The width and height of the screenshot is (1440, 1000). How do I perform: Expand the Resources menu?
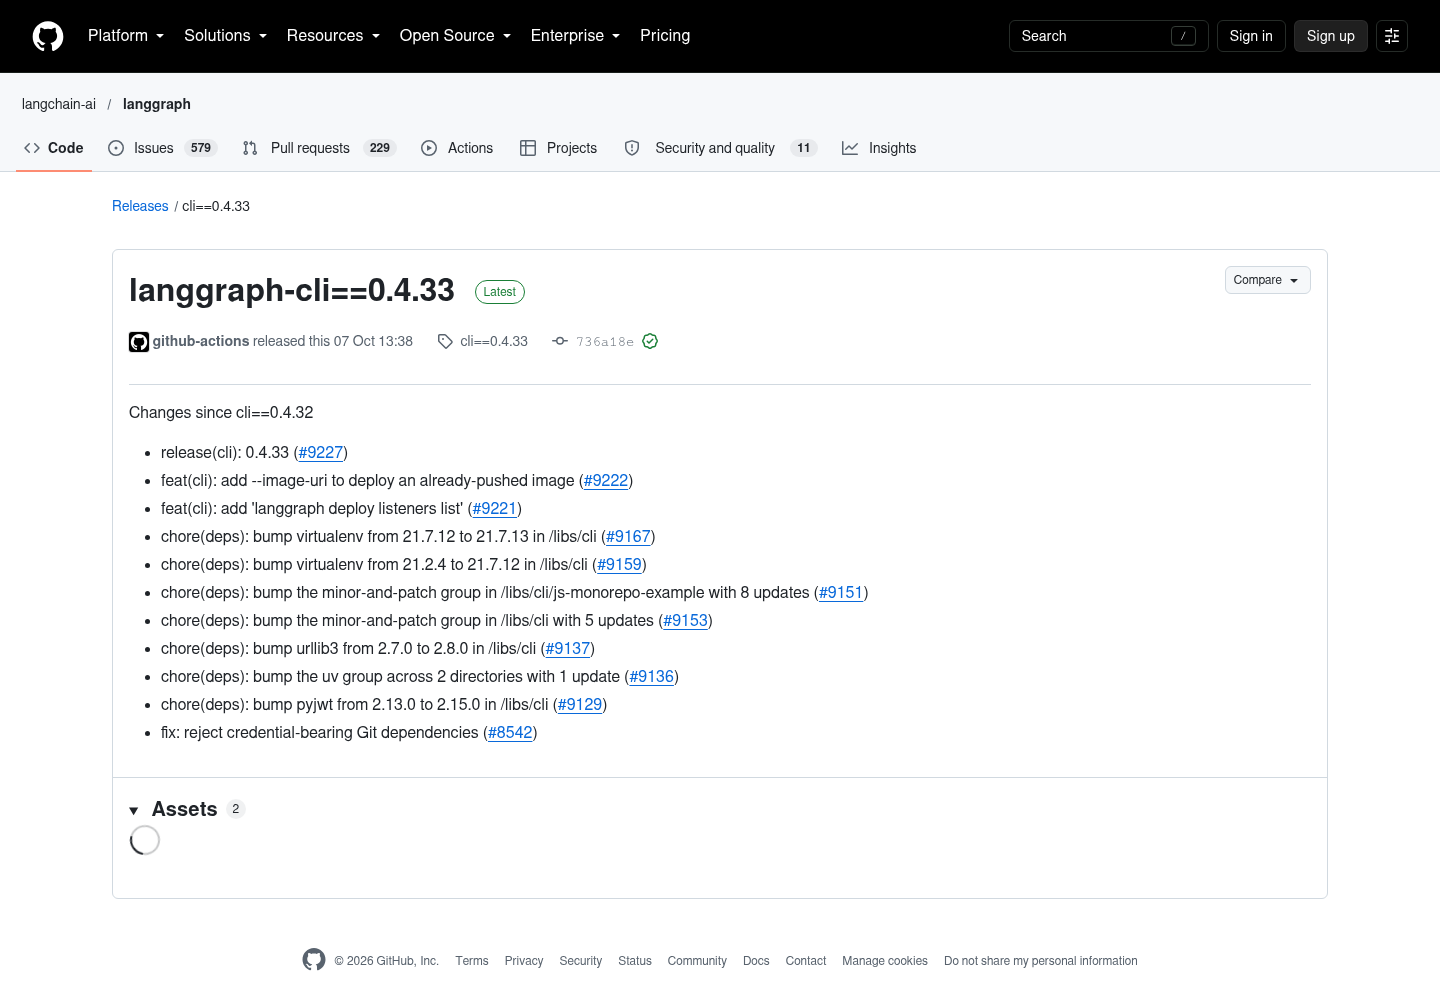coord(333,36)
